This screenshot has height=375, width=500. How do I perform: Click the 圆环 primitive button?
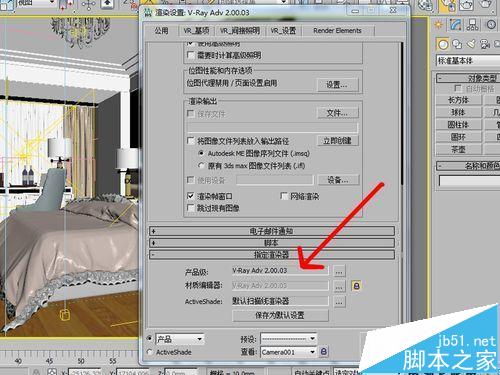tap(458, 137)
